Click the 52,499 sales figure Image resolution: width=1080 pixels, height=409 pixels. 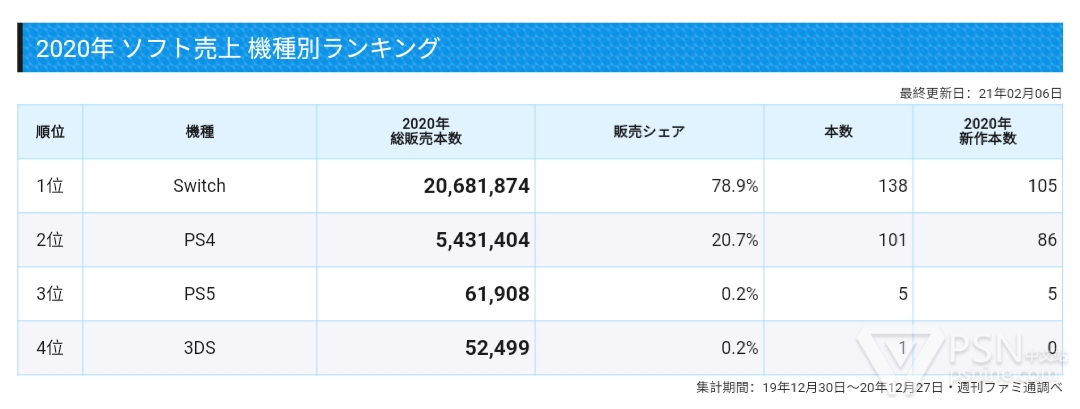click(497, 348)
